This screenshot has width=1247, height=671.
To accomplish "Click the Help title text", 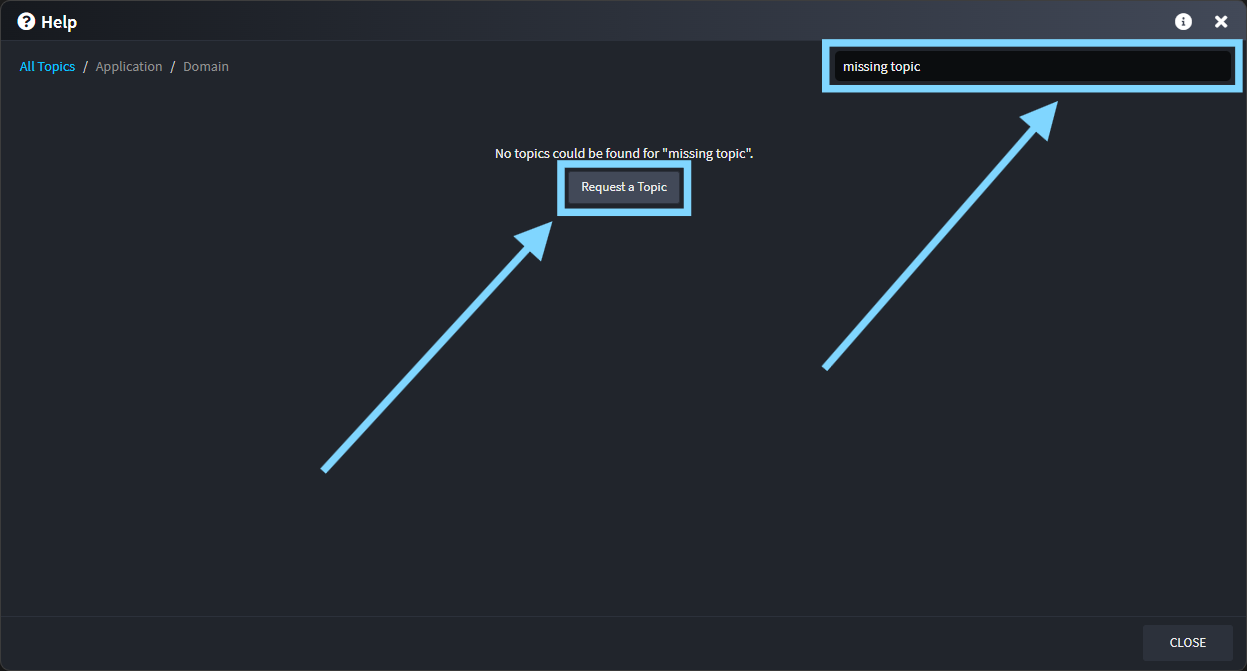I will pos(59,22).
